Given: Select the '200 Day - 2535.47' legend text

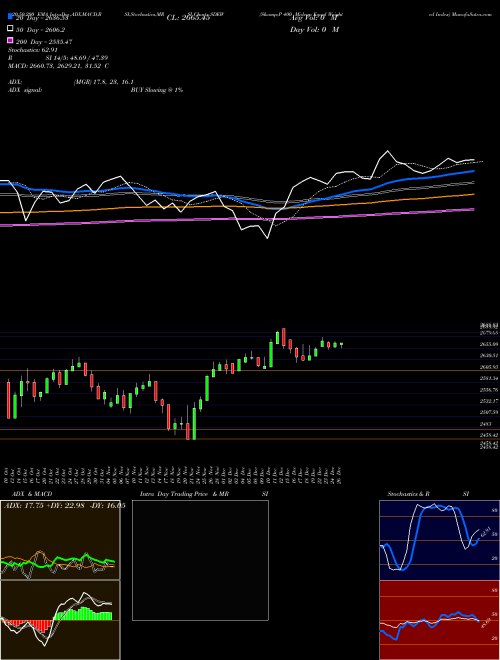Looking at the screenshot, I should (44, 42).
